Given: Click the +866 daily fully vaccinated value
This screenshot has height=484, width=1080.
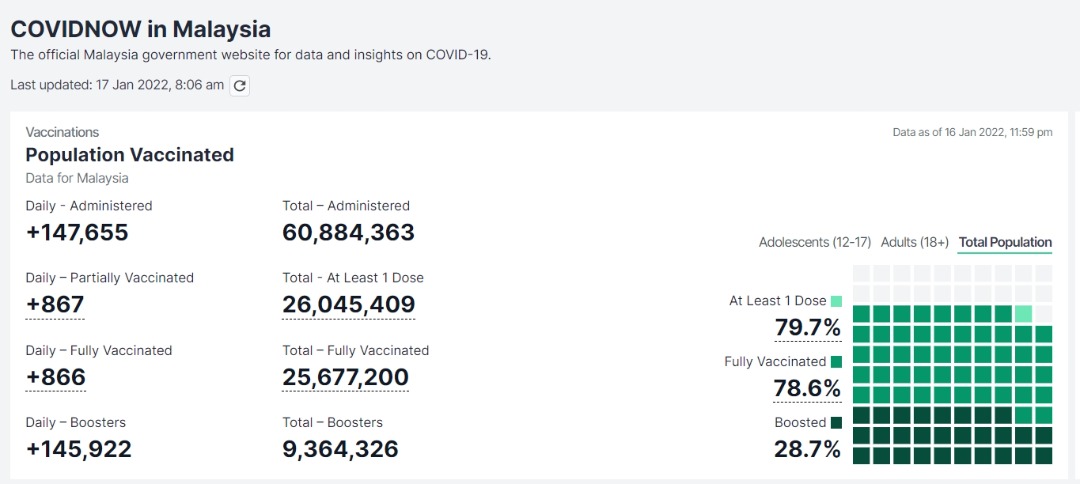Looking at the screenshot, I should 55,377.
